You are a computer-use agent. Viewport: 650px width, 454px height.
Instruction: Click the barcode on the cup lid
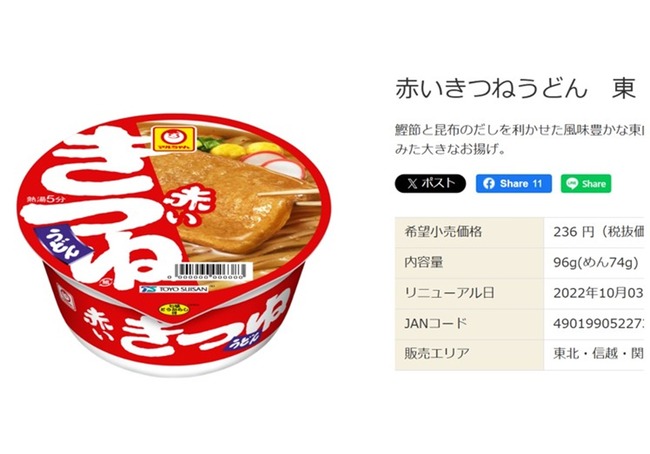(x=210, y=272)
